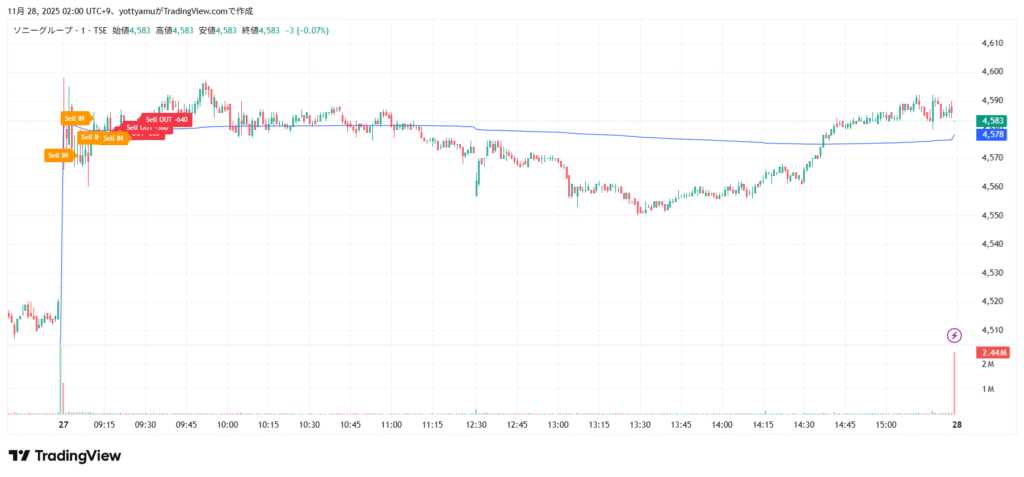
Task: Click the purple lightning bolt event icon
Action: pyautogui.click(x=954, y=335)
